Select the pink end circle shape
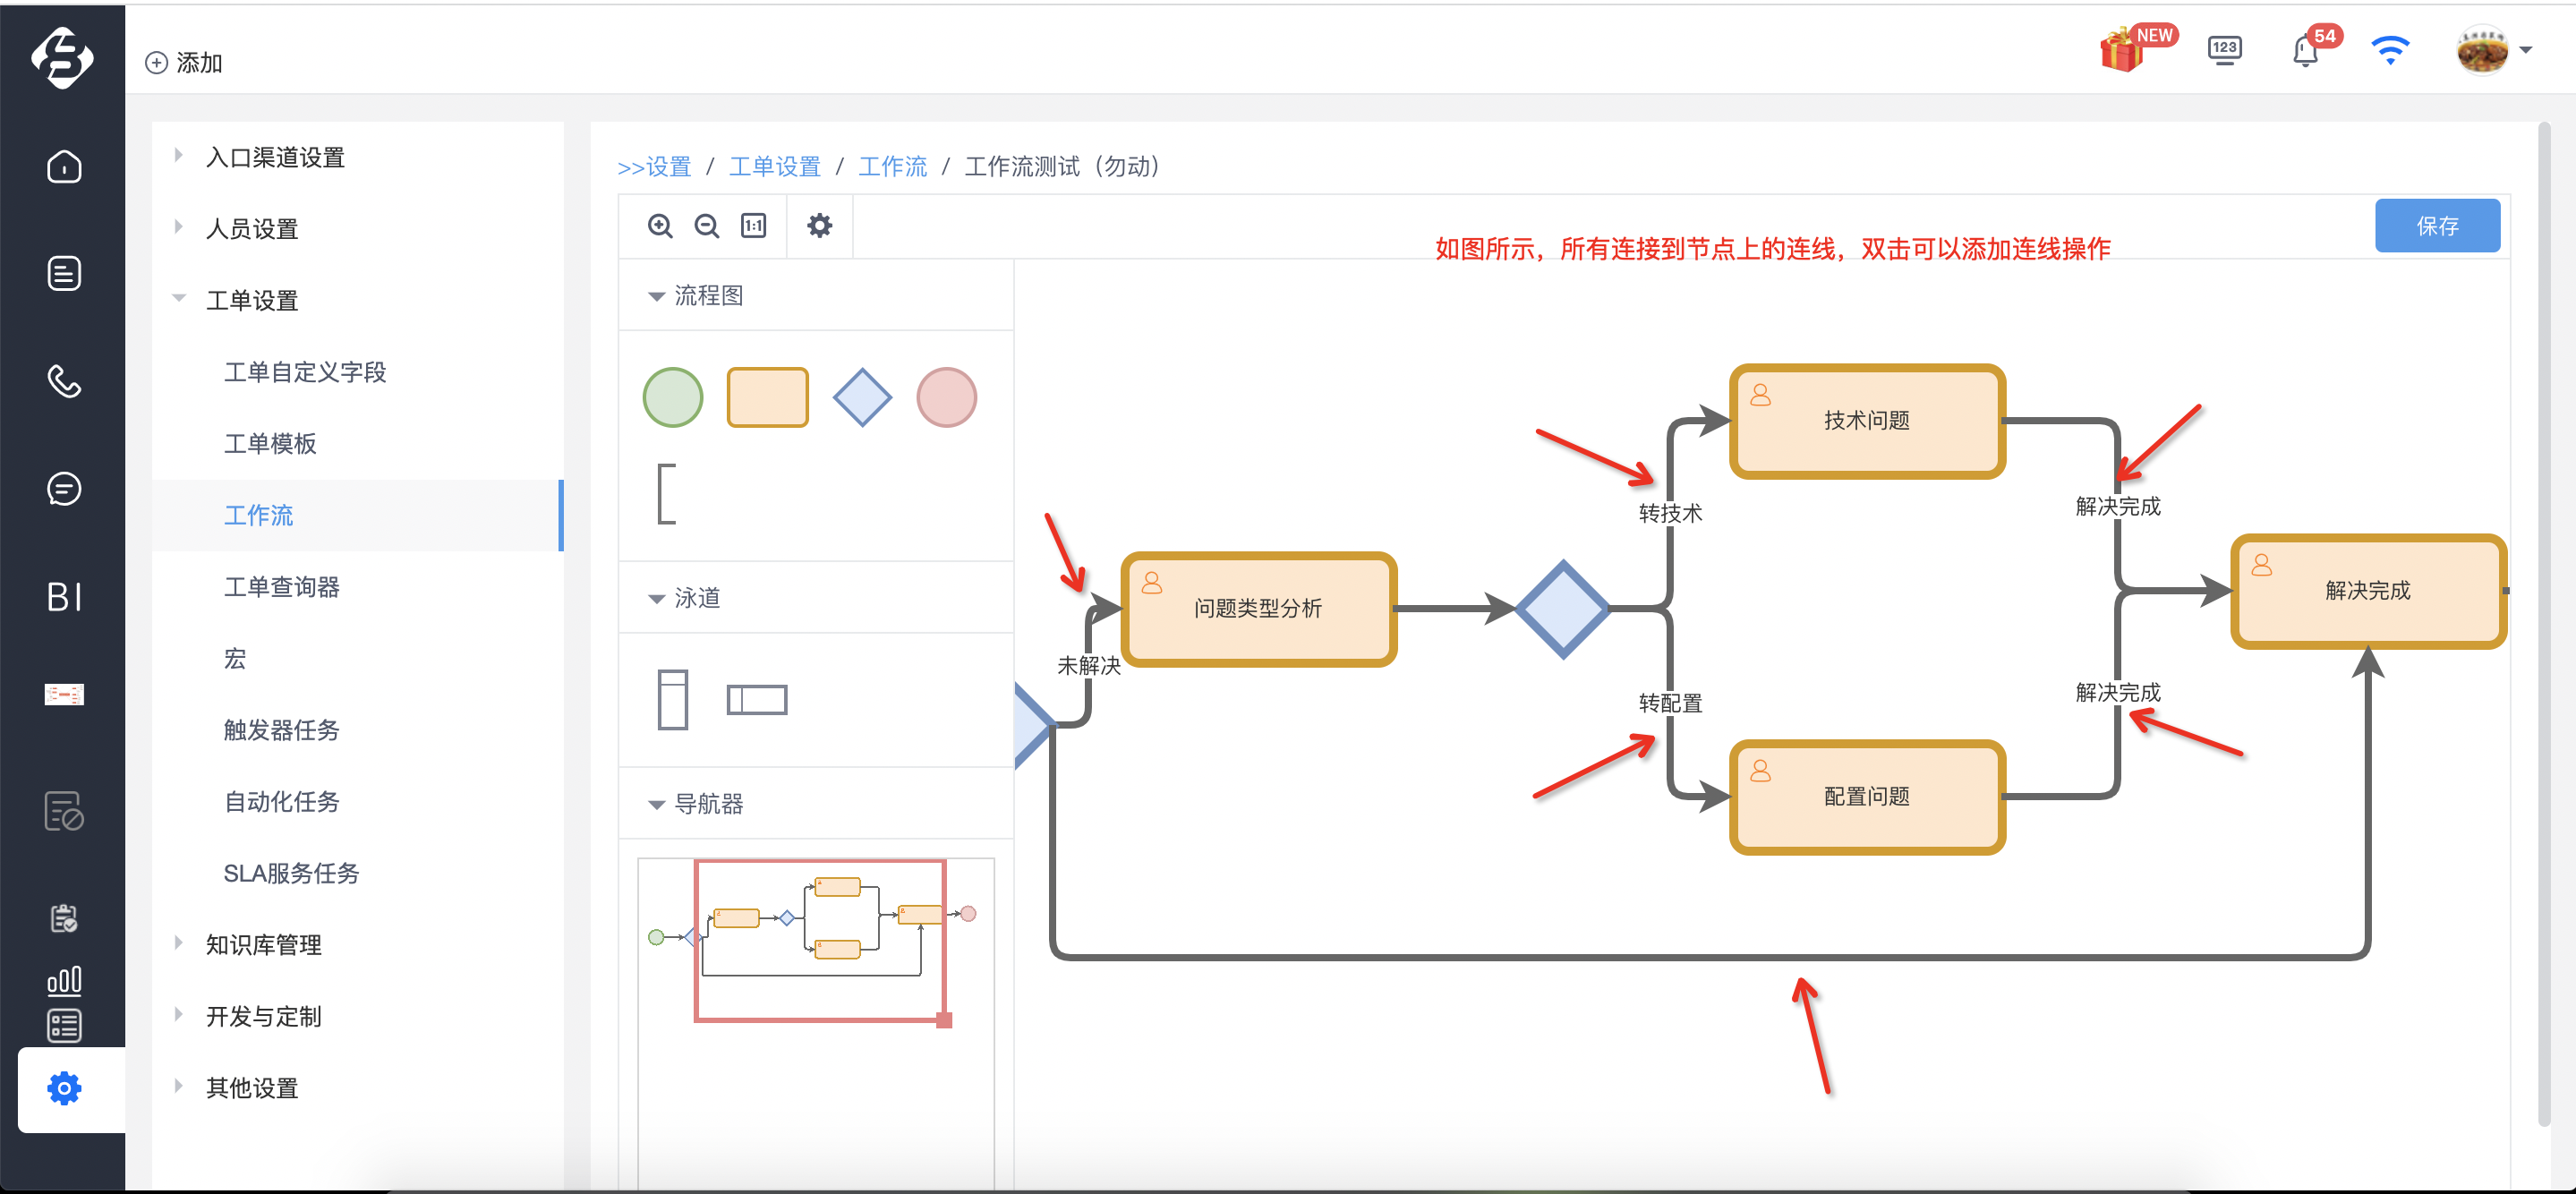2576x1194 pixels. pos(946,397)
